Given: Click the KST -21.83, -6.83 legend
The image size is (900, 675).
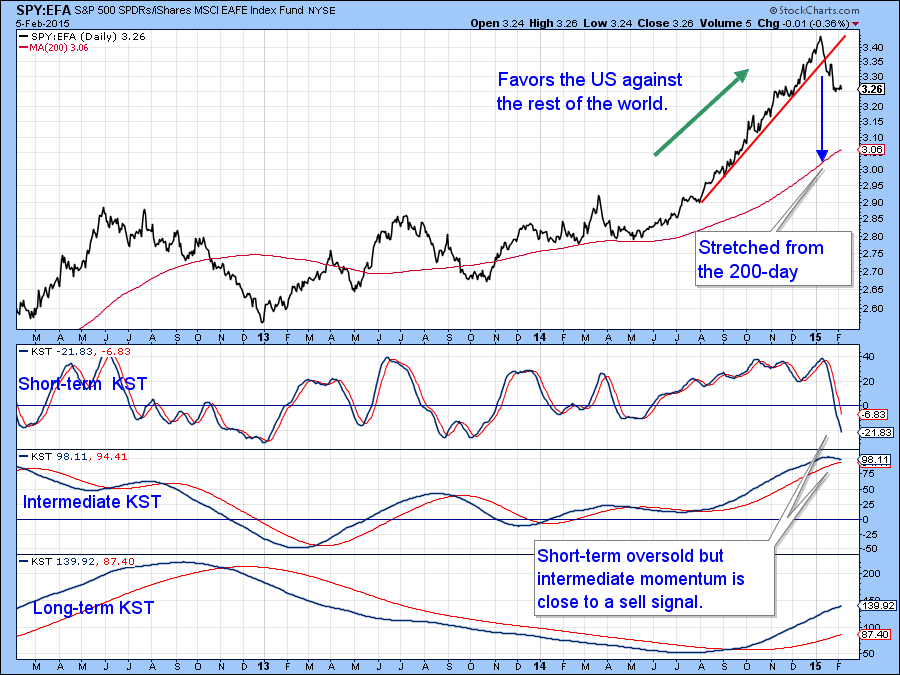Looking at the screenshot, I should pos(75,351).
